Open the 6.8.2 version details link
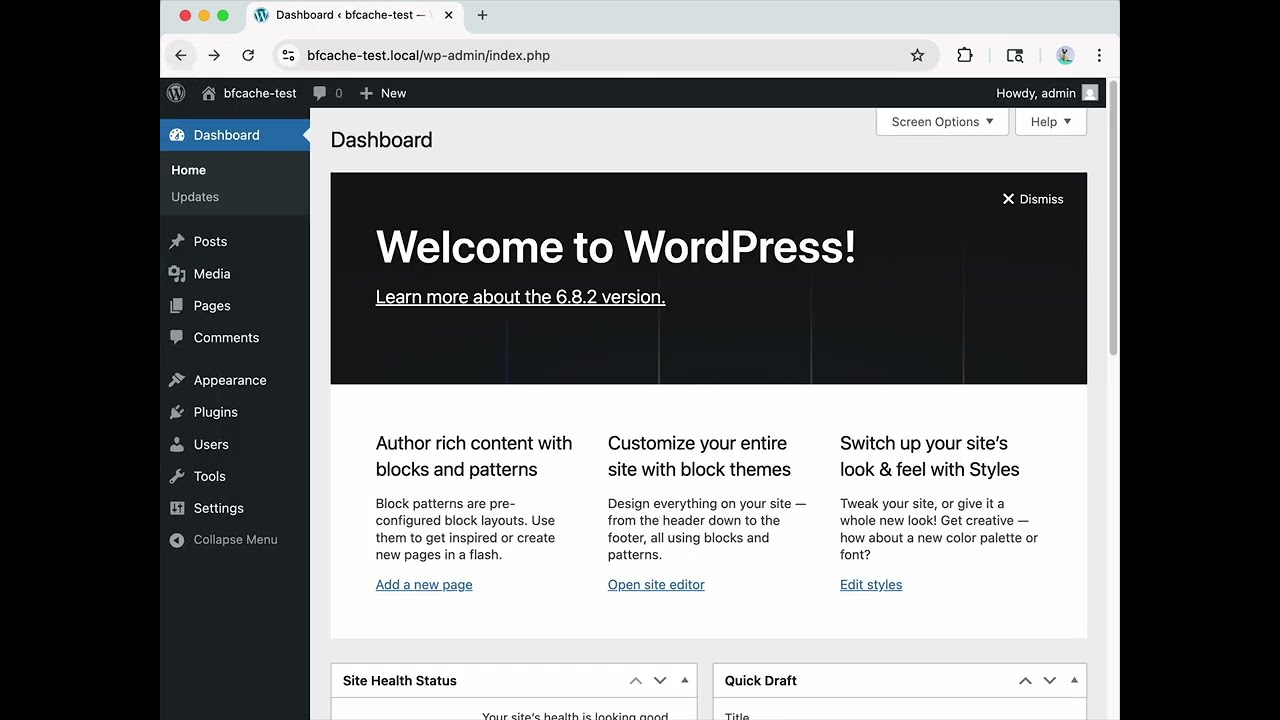1280x720 pixels. point(520,297)
